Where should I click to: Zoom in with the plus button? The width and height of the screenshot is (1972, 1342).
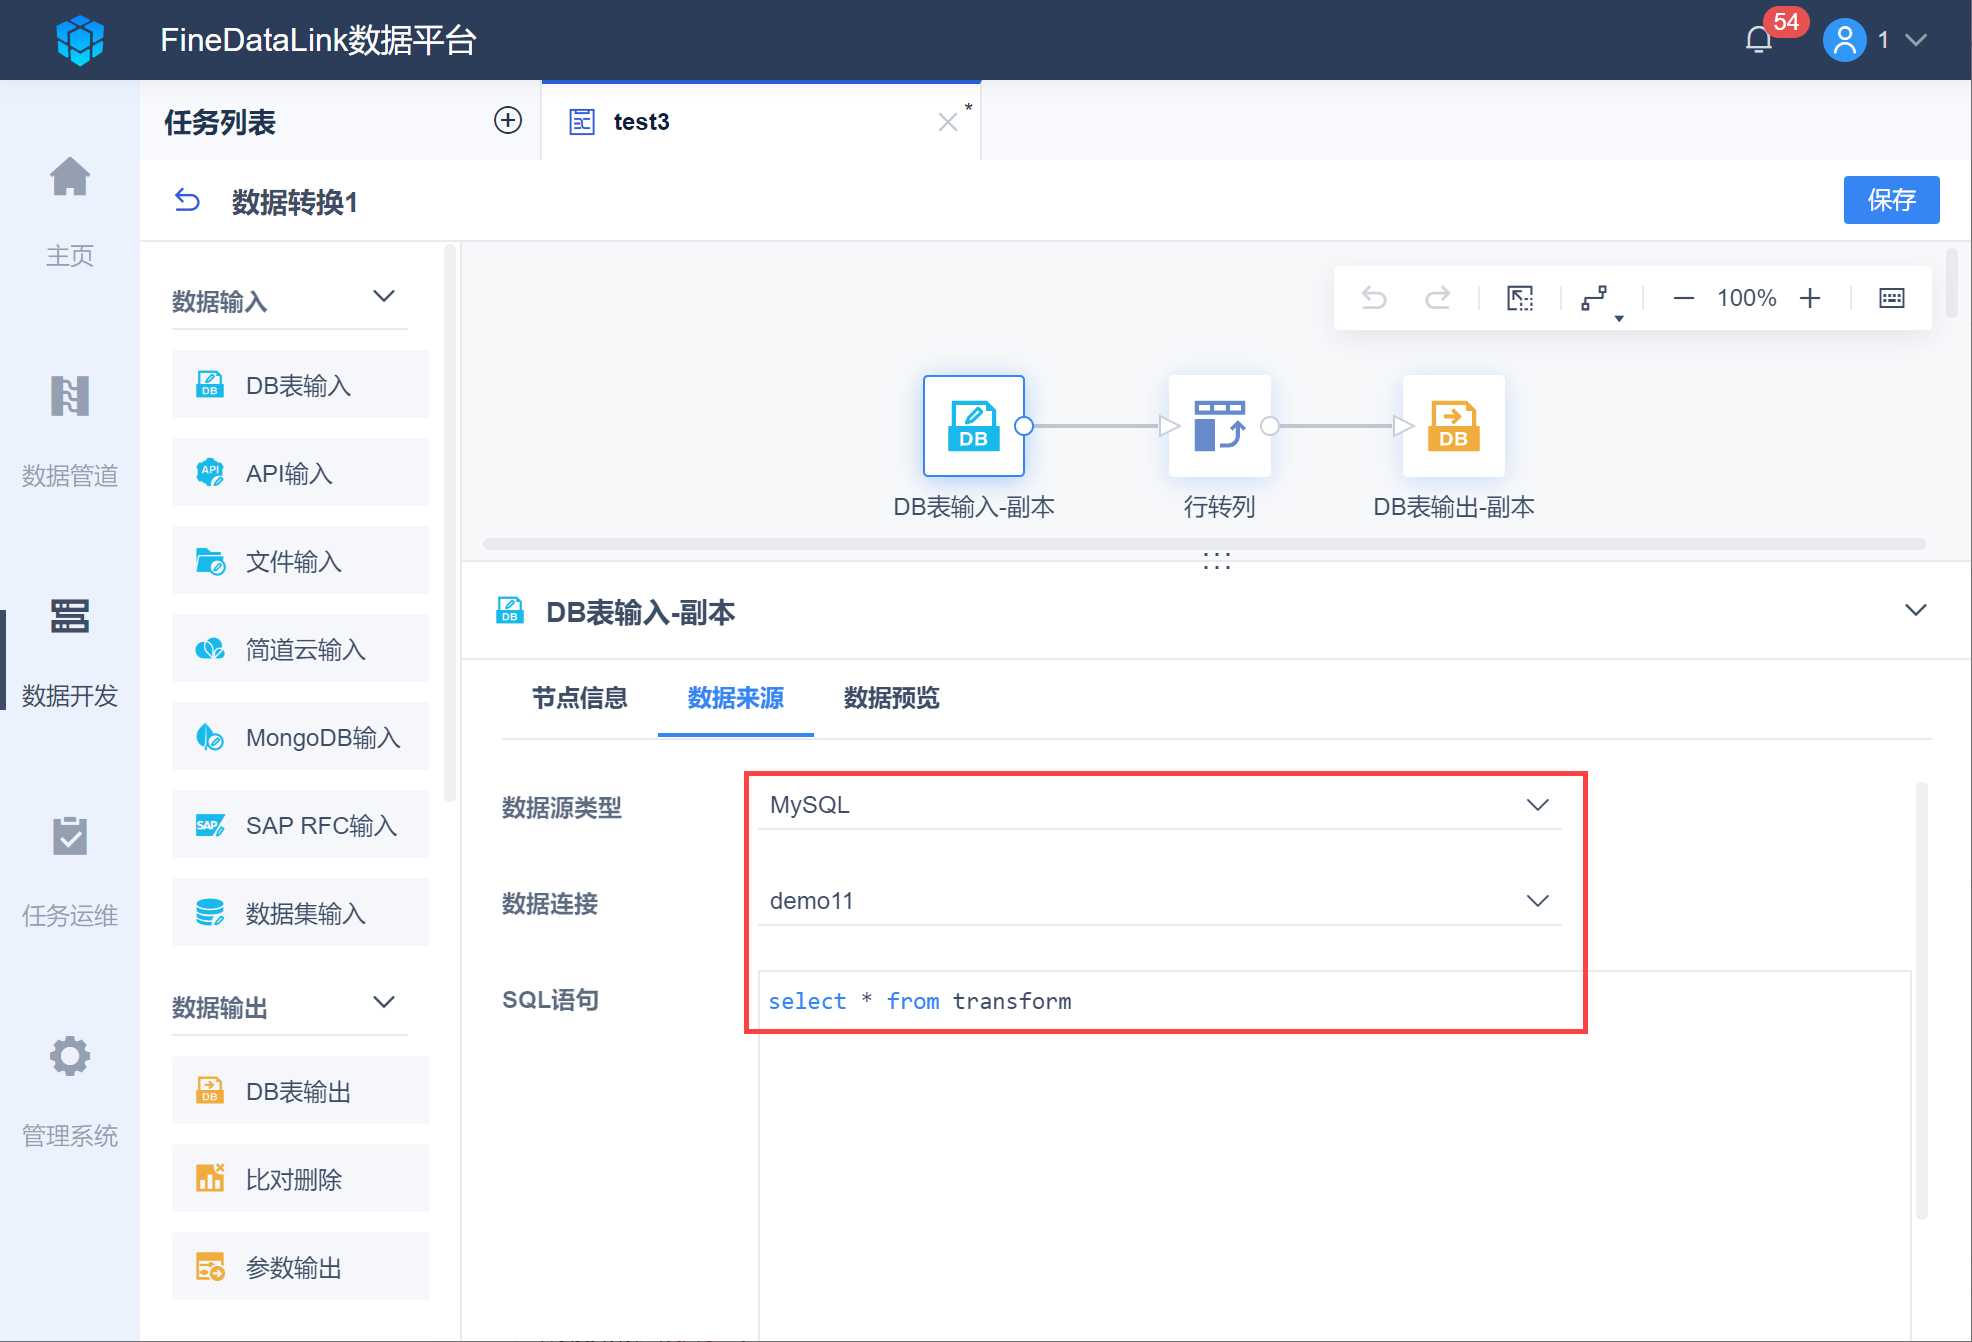click(1810, 298)
